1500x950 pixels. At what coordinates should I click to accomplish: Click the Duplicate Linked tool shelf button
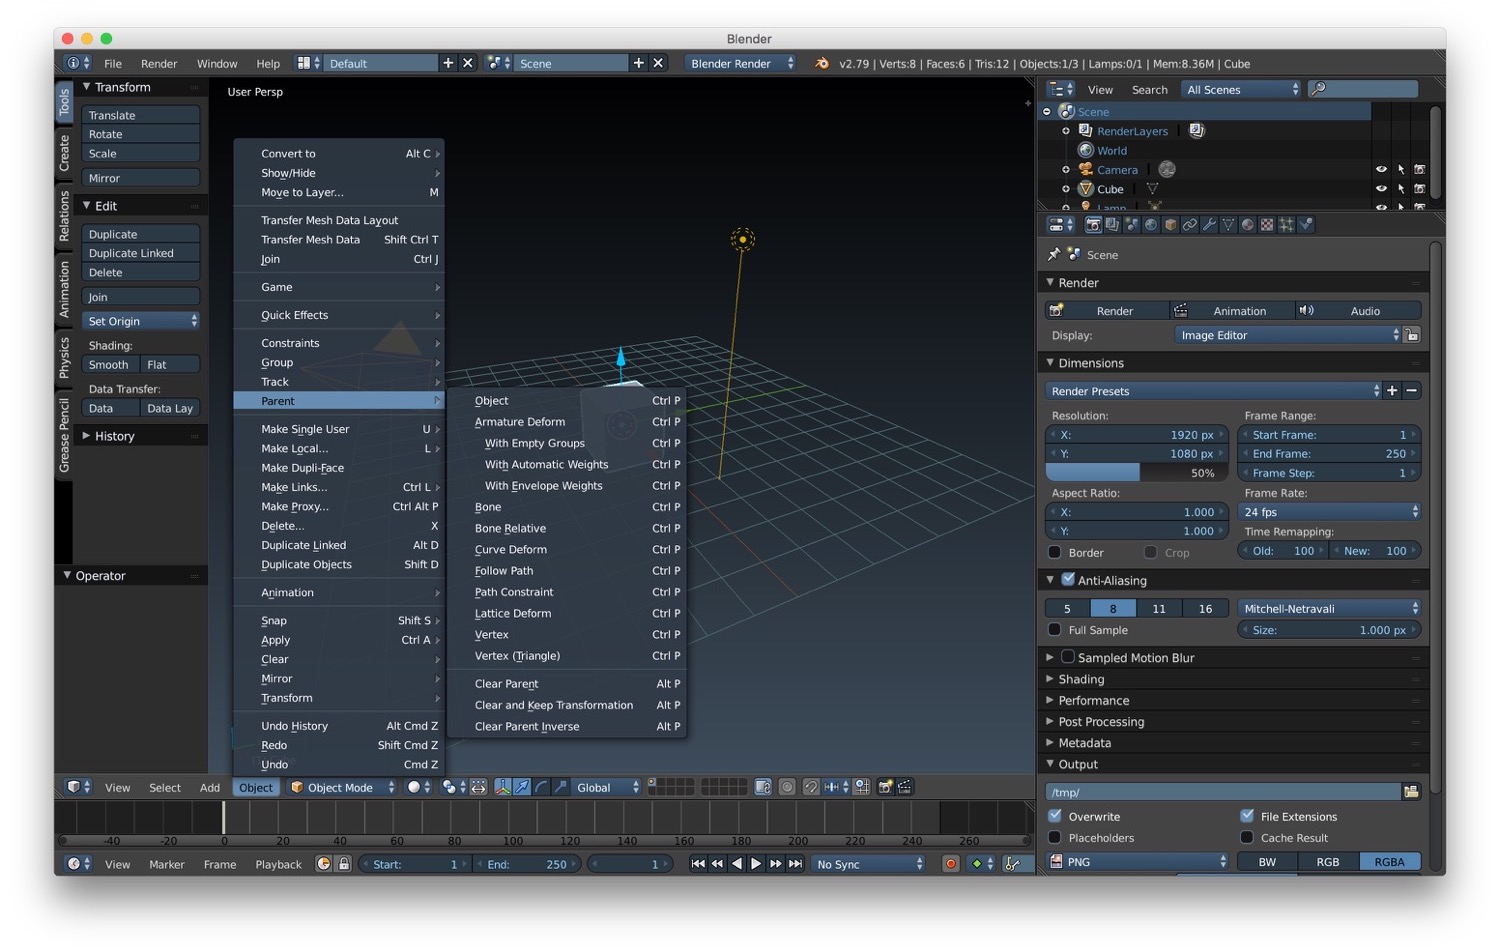tap(140, 253)
